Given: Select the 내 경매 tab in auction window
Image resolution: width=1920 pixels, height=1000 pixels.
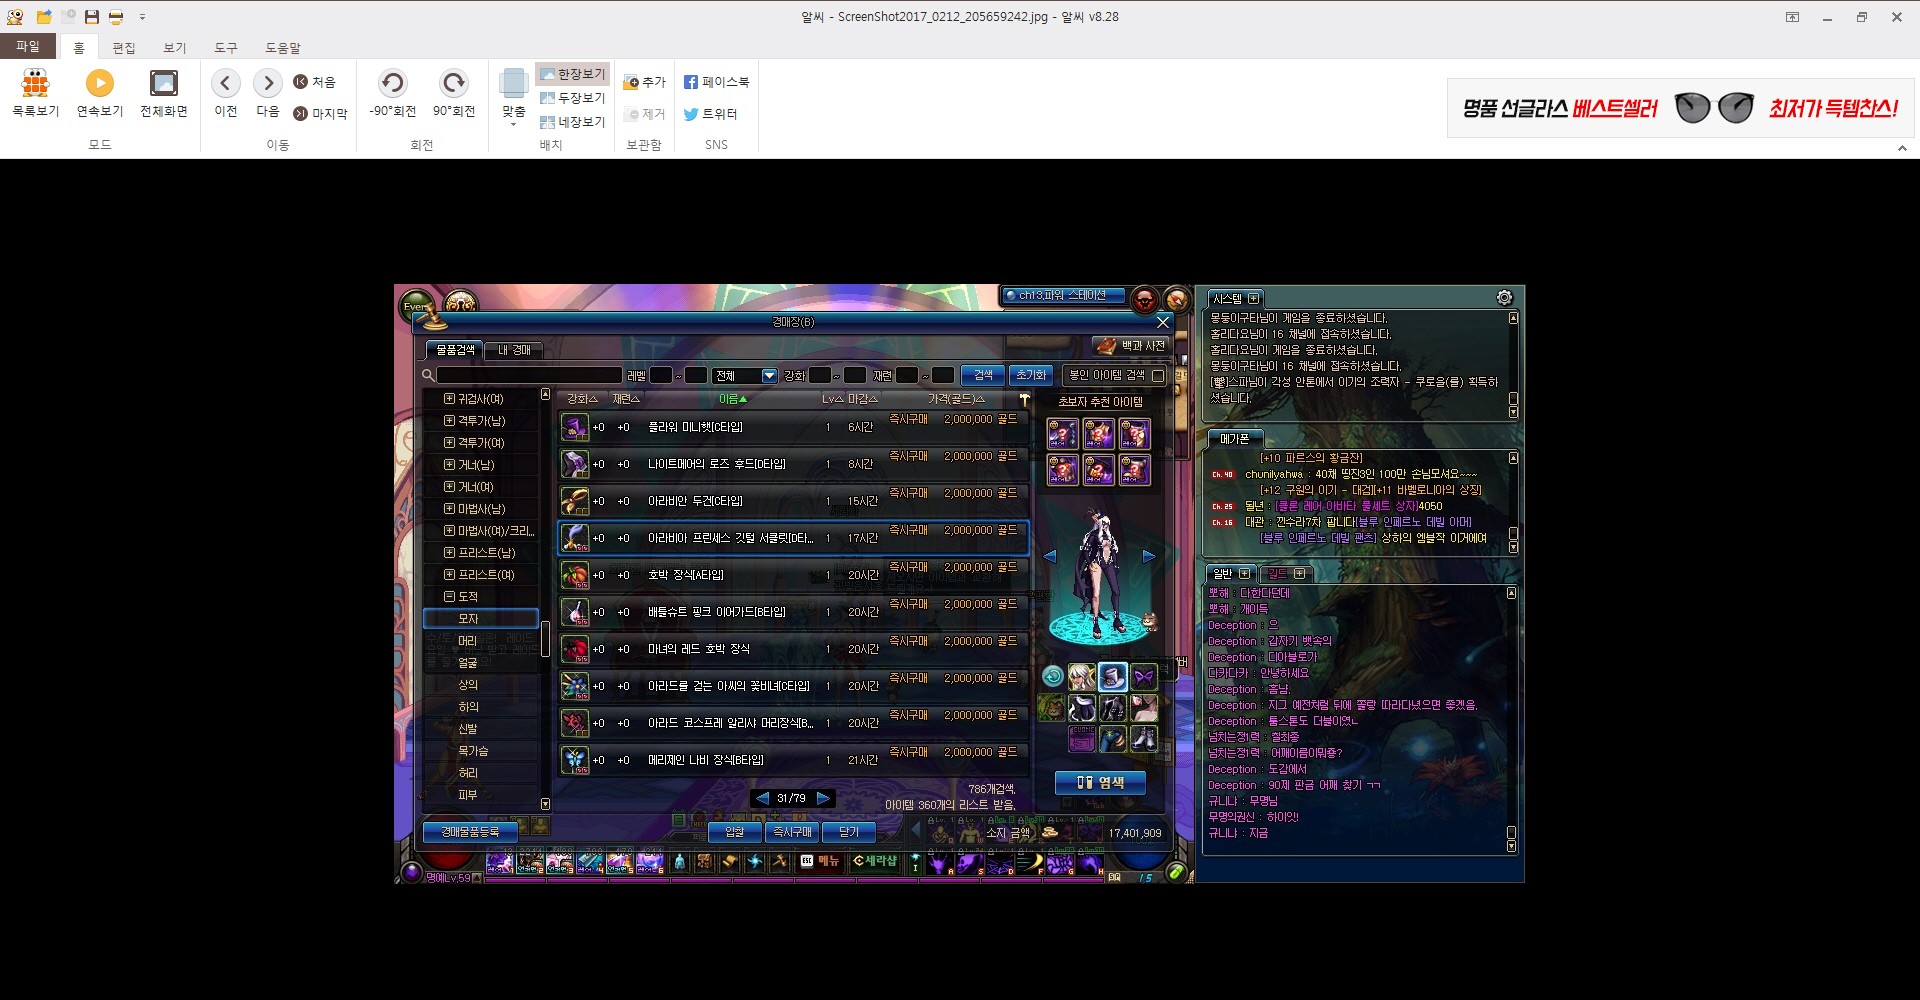Looking at the screenshot, I should tap(514, 350).
